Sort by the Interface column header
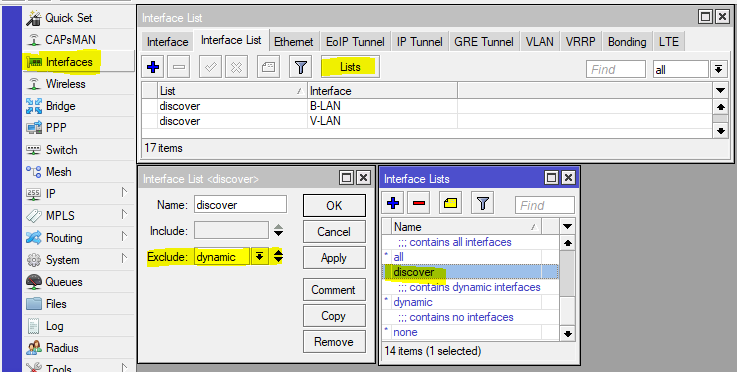This screenshot has height=372, width=737. (x=382, y=91)
